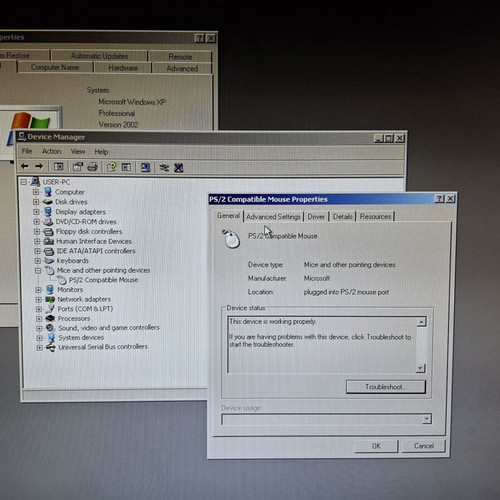
Task: Expand Universal Serial Bus controllers node
Action: point(39,347)
